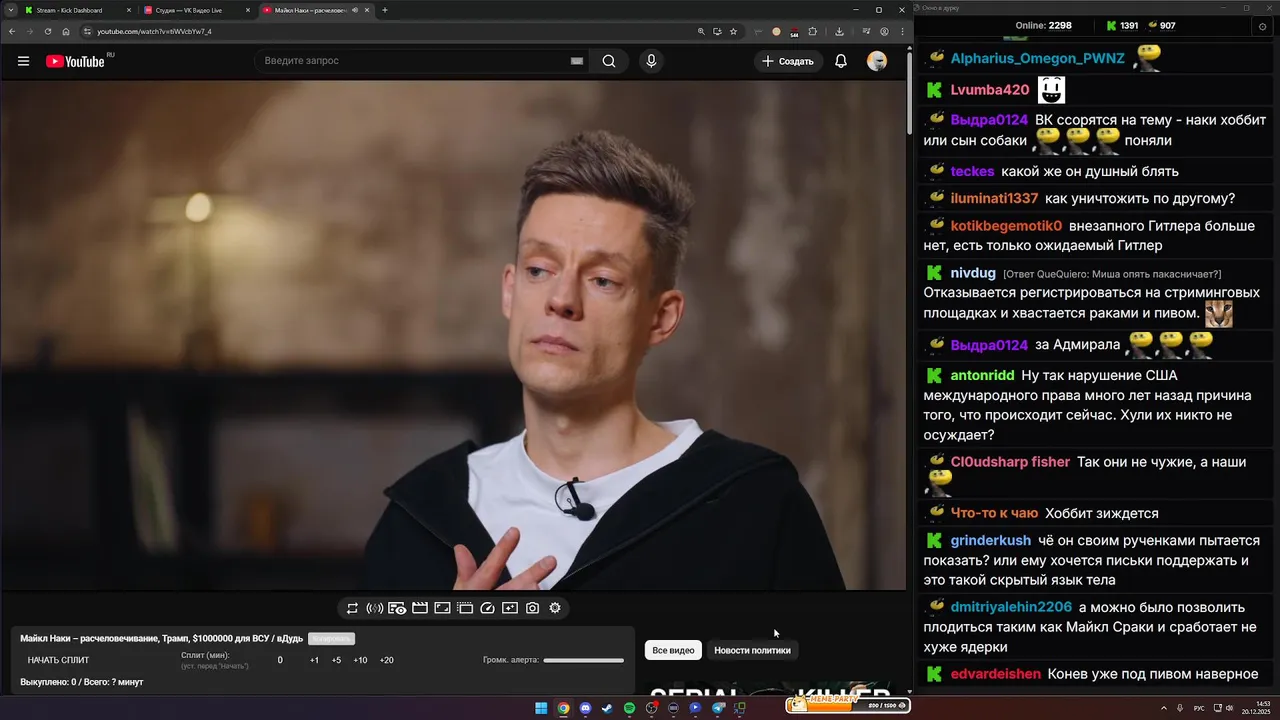
Task: Open Spotify from the taskbar
Action: (629, 708)
